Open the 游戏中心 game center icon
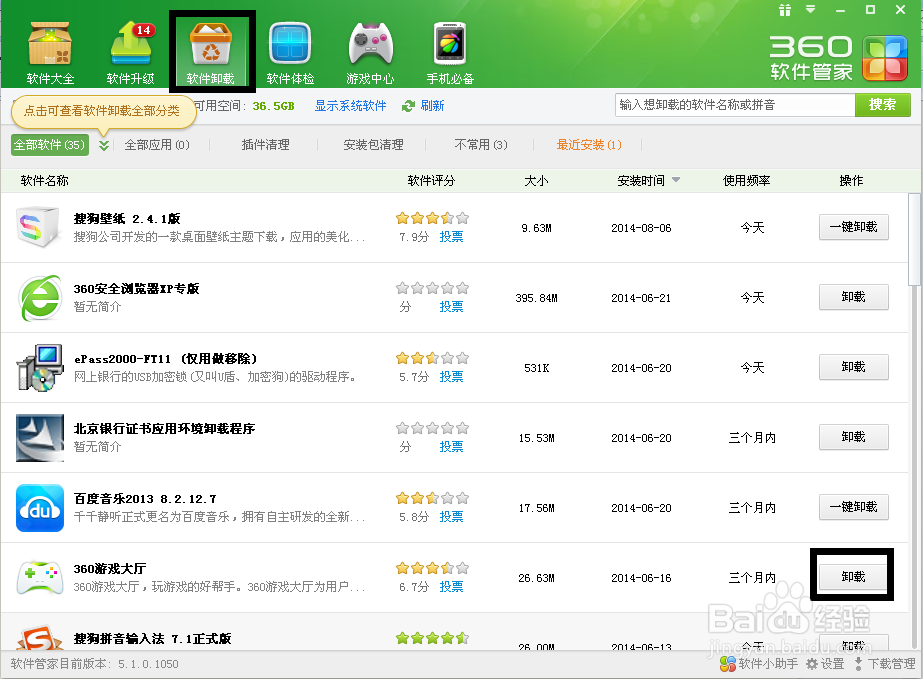Viewport: 923px width, 679px height. (370, 52)
